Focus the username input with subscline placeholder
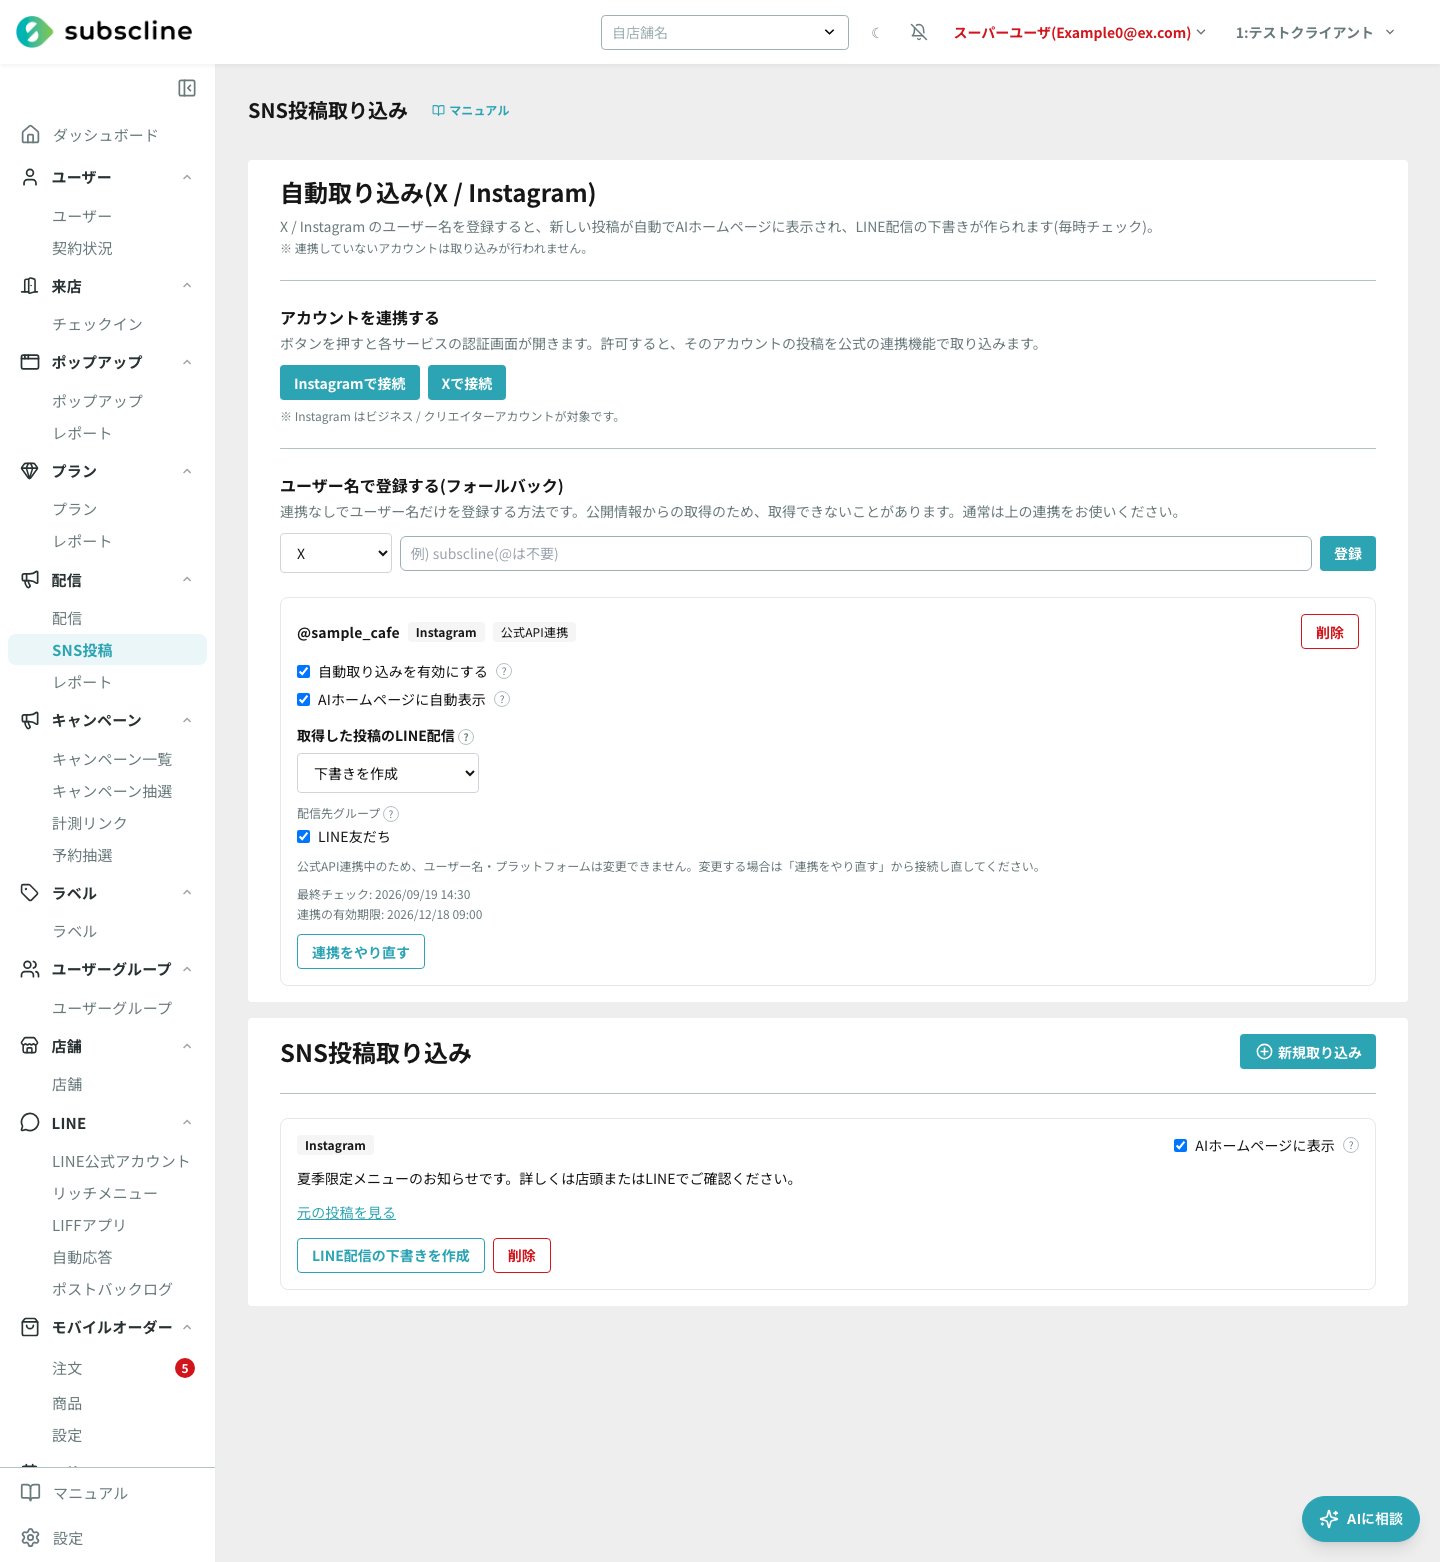Screen dimensions: 1440x1562 [856, 553]
